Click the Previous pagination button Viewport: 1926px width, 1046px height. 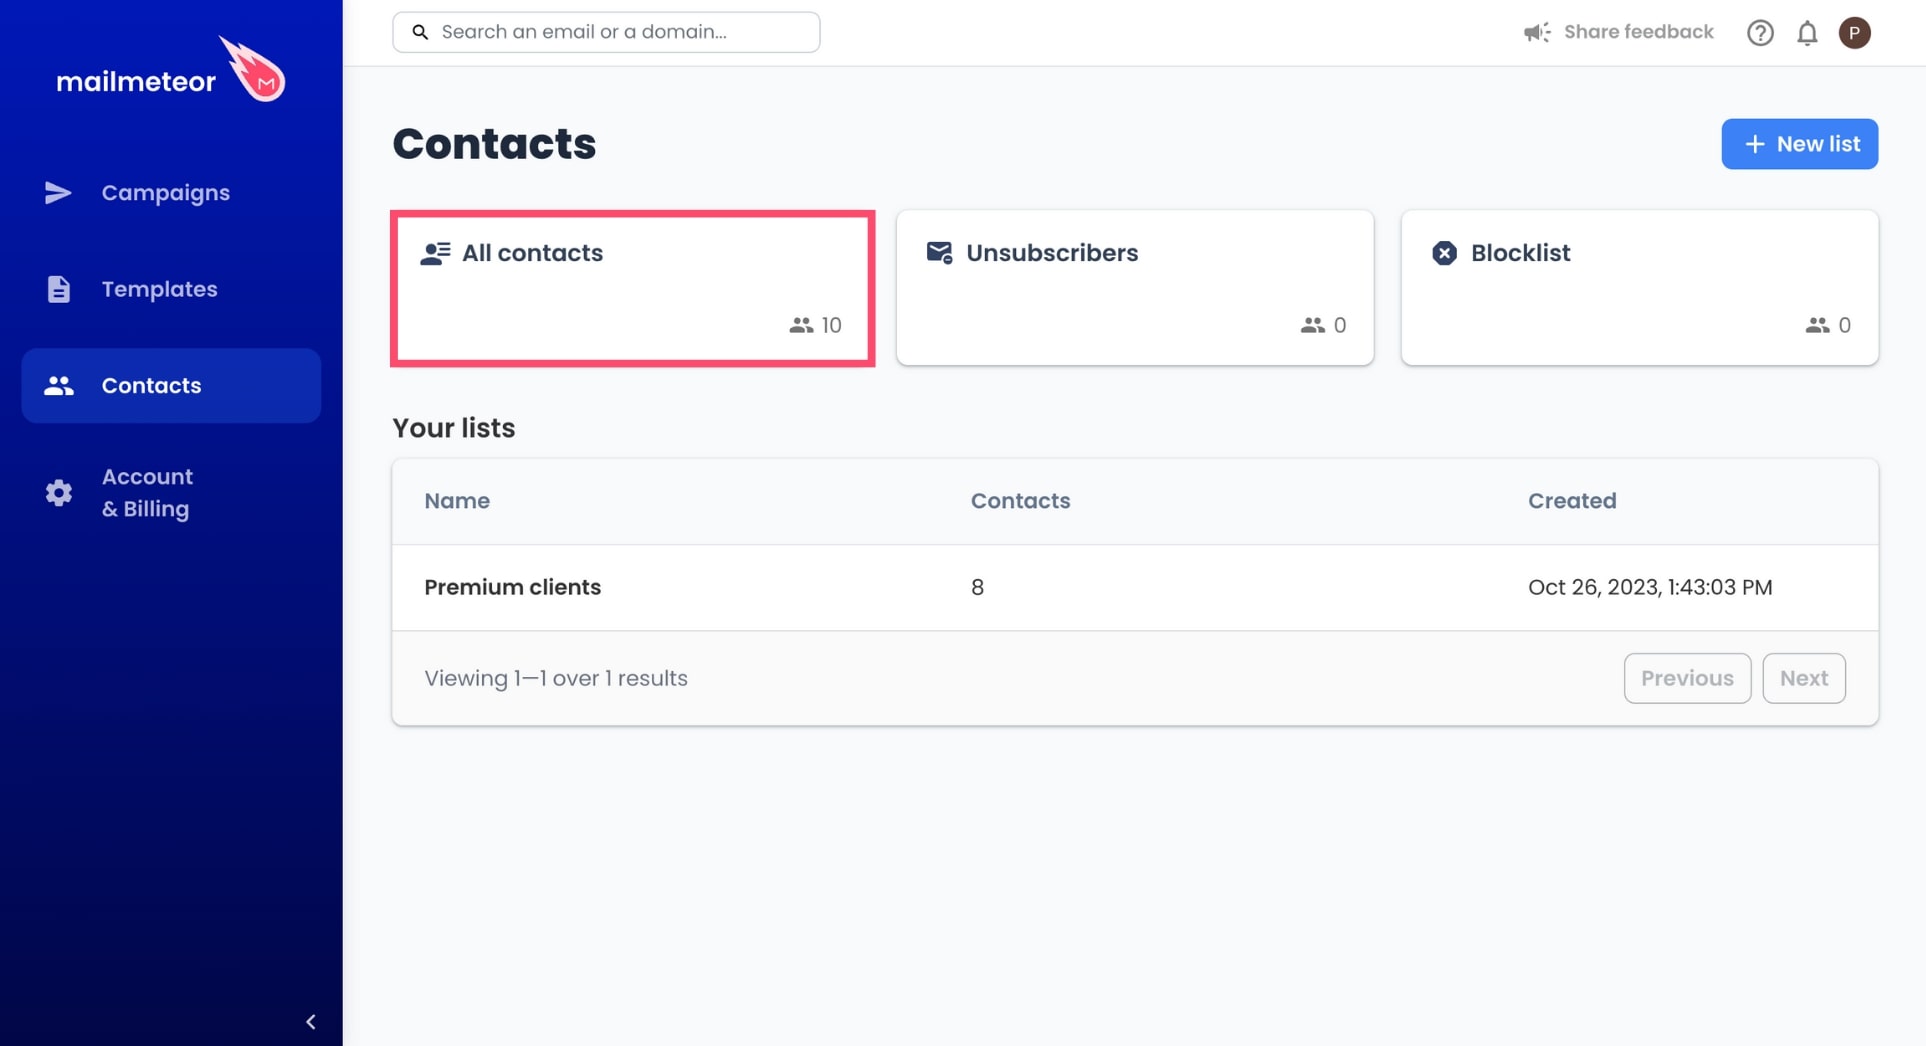click(x=1687, y=678)
